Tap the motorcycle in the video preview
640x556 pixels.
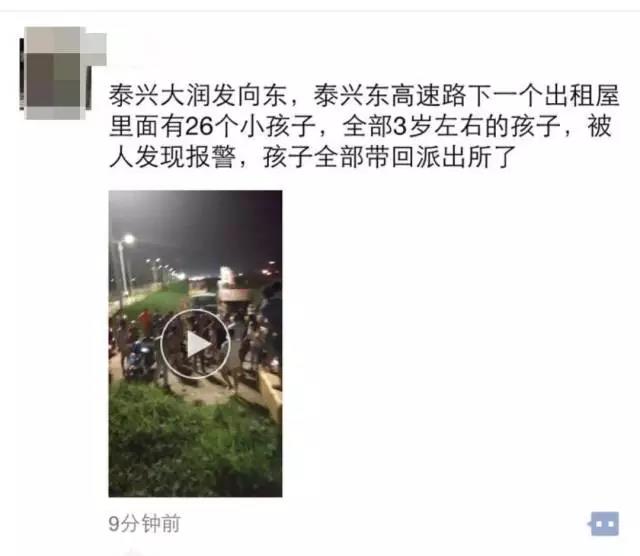point(139,358)
